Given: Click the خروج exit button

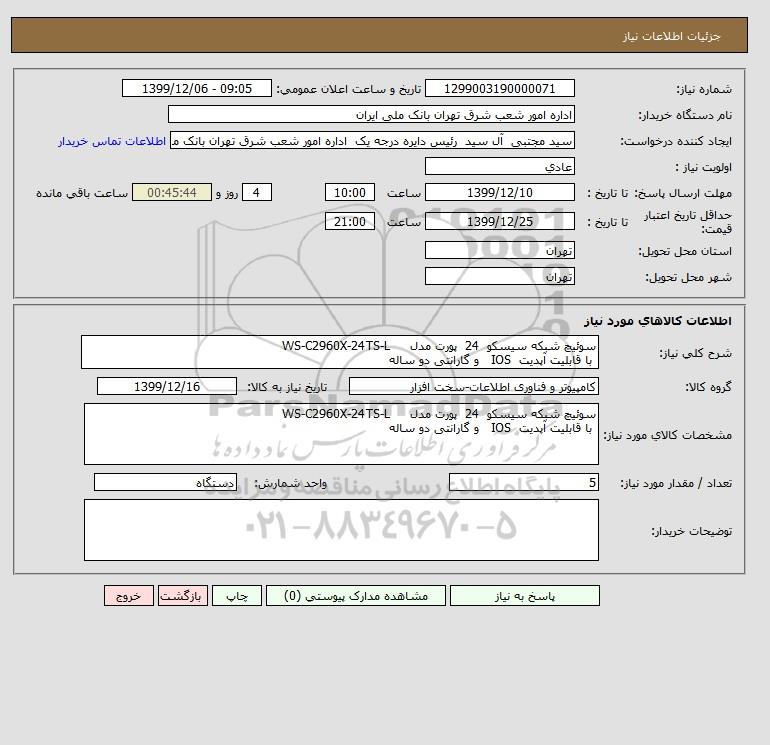Looking at the screenshot, I should tap(129, 596).
